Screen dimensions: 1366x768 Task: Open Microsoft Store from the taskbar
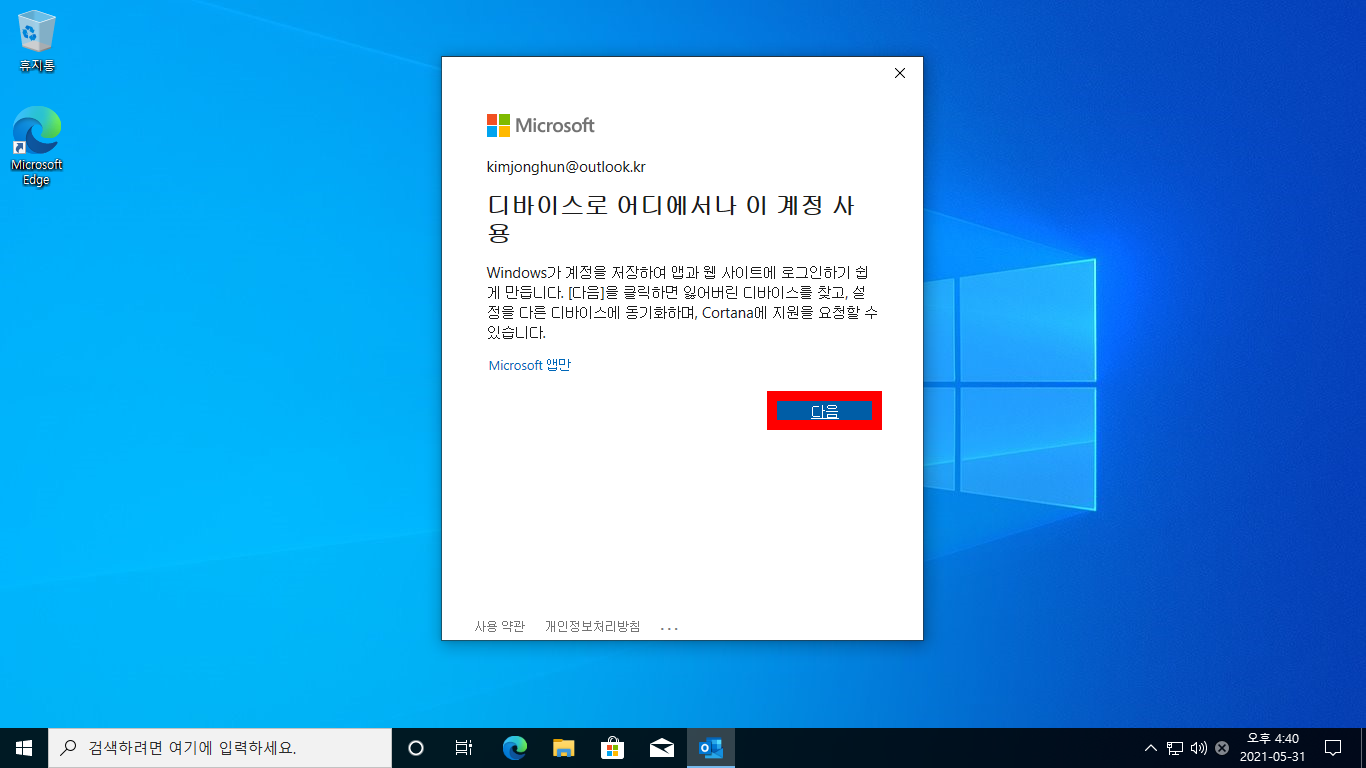click(612, 748)
